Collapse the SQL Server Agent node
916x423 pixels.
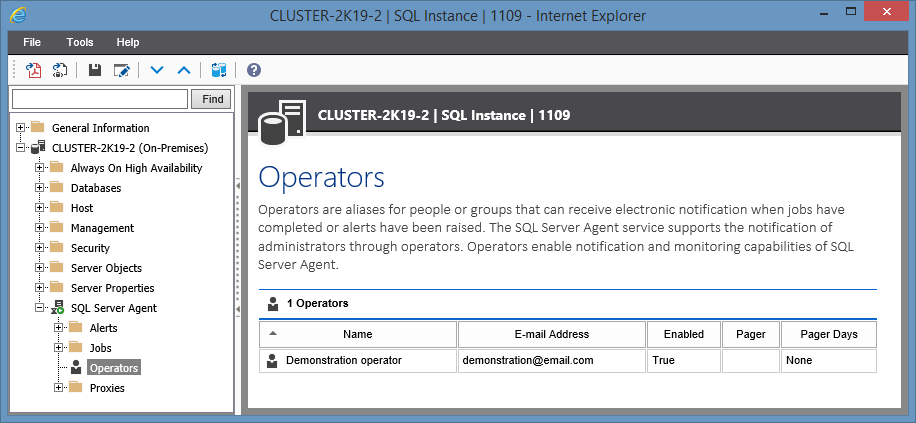tap(41, 308)
